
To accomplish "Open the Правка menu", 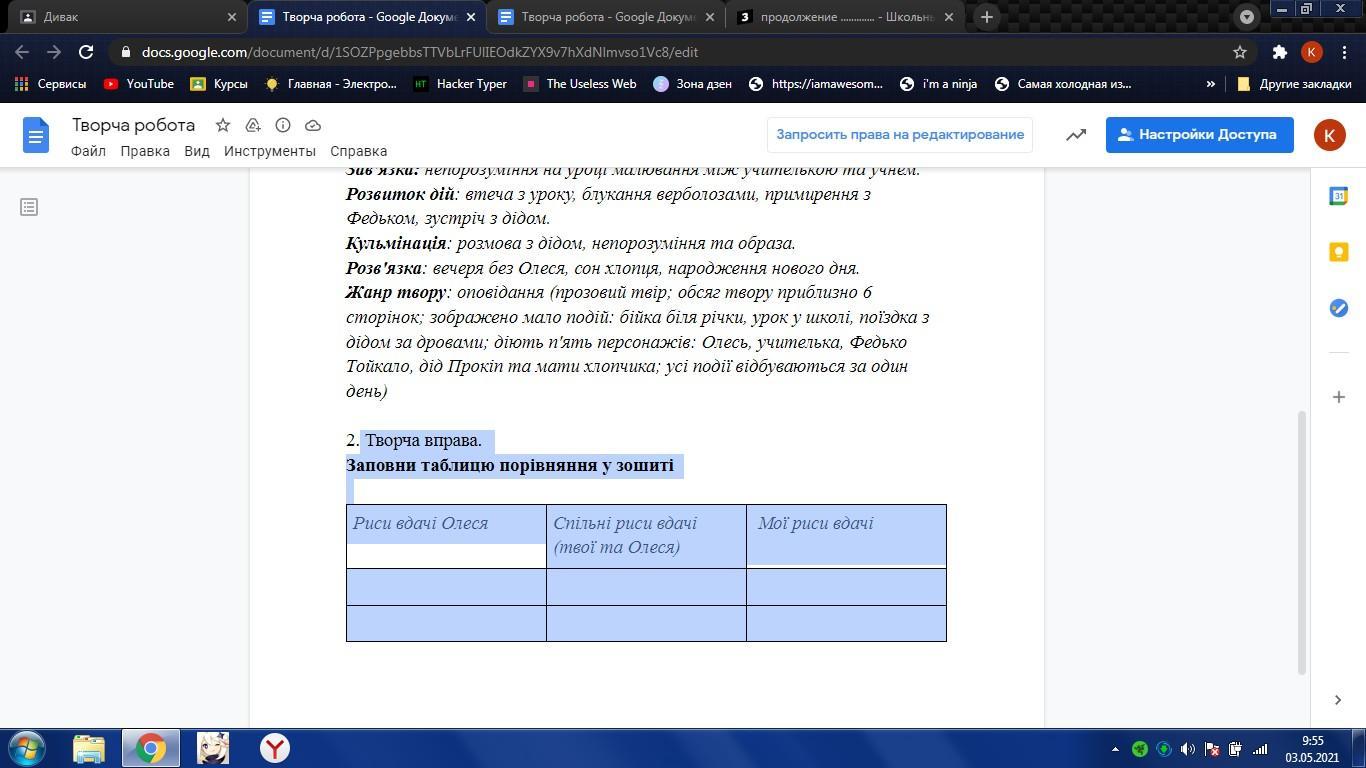I will click(145, 151).
